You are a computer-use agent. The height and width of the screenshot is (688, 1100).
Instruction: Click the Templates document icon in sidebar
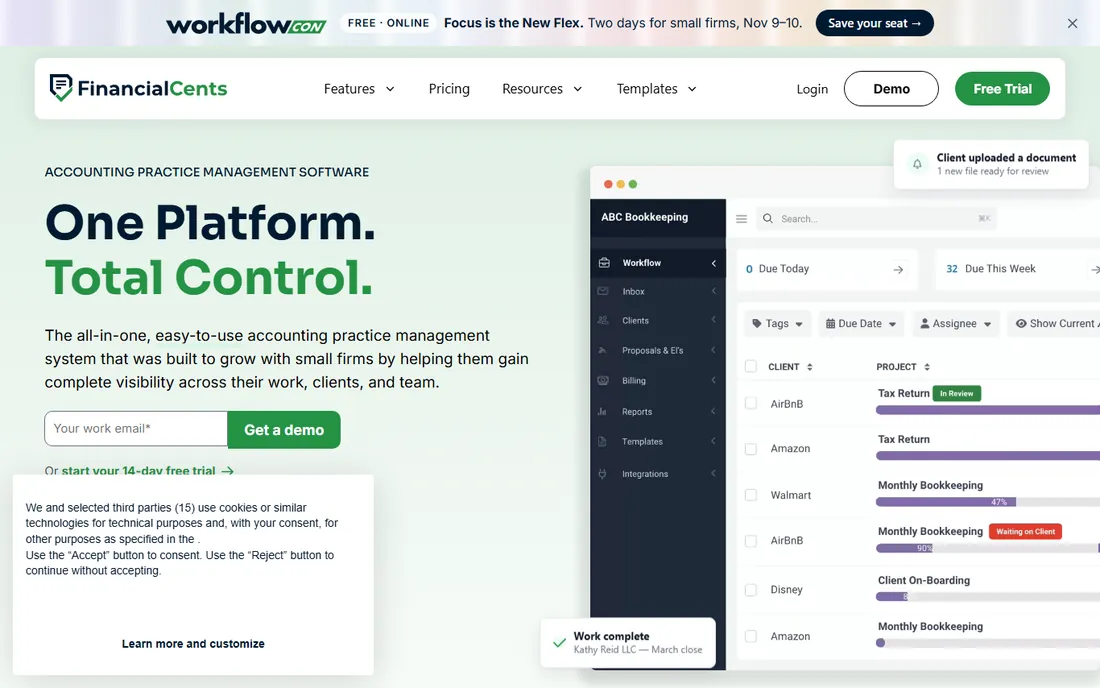[x=602, y=442]
